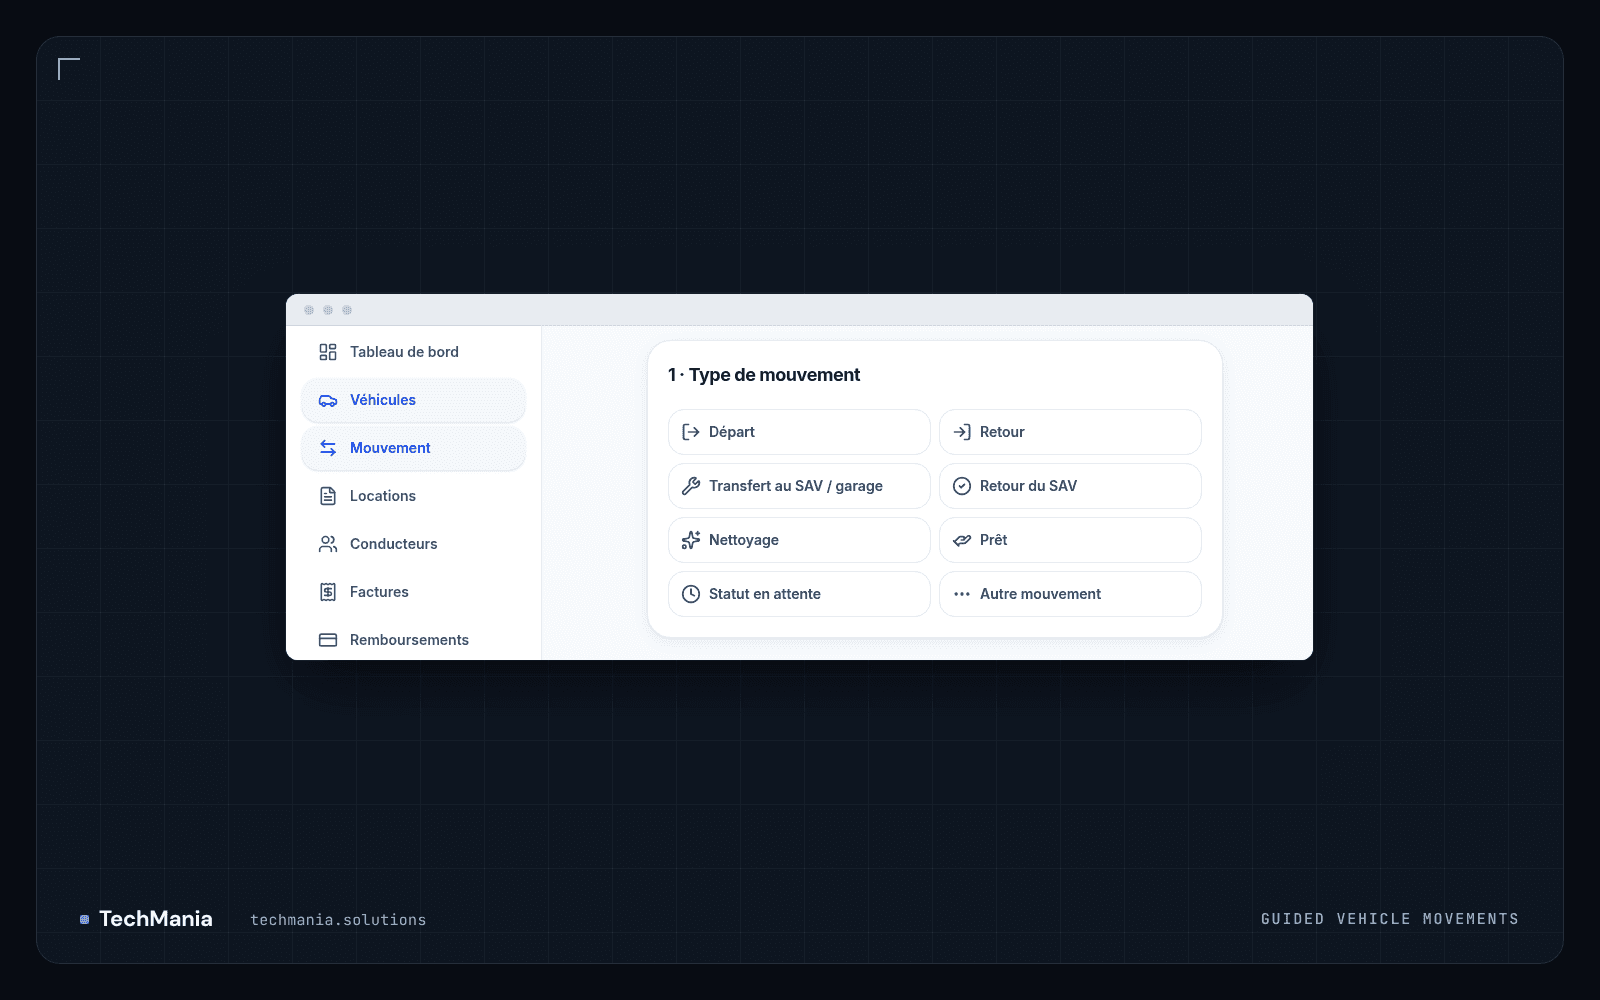
Task: Click the receipt icon beside Factures
Action: coord(328,592)
